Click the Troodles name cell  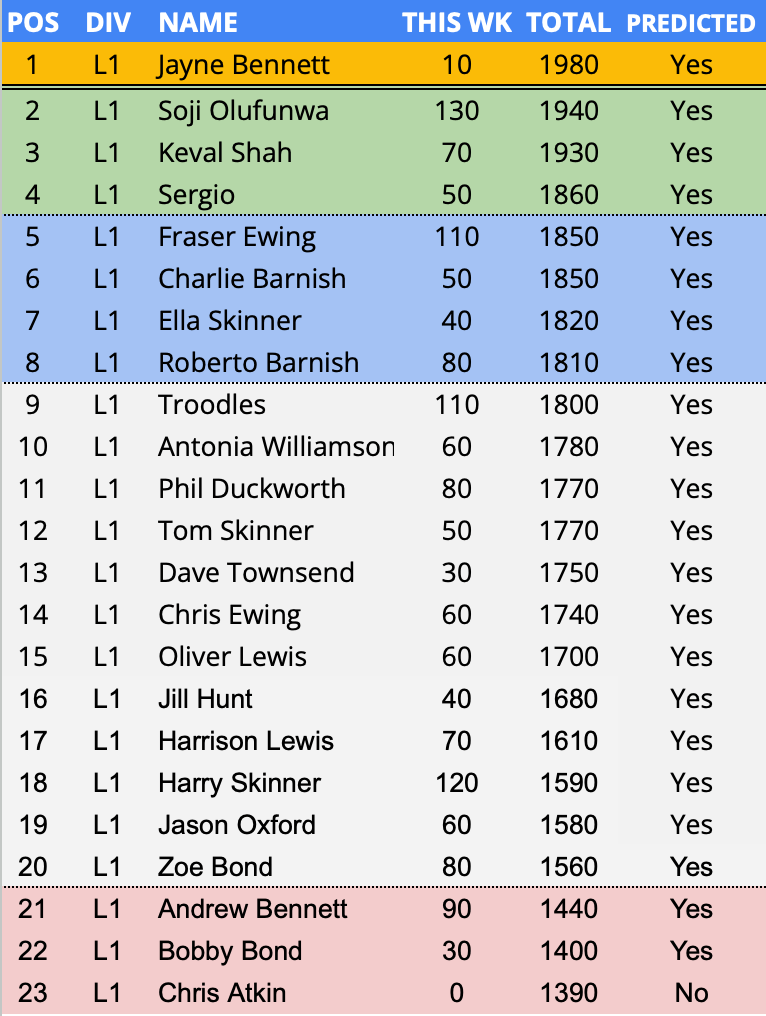212,405
